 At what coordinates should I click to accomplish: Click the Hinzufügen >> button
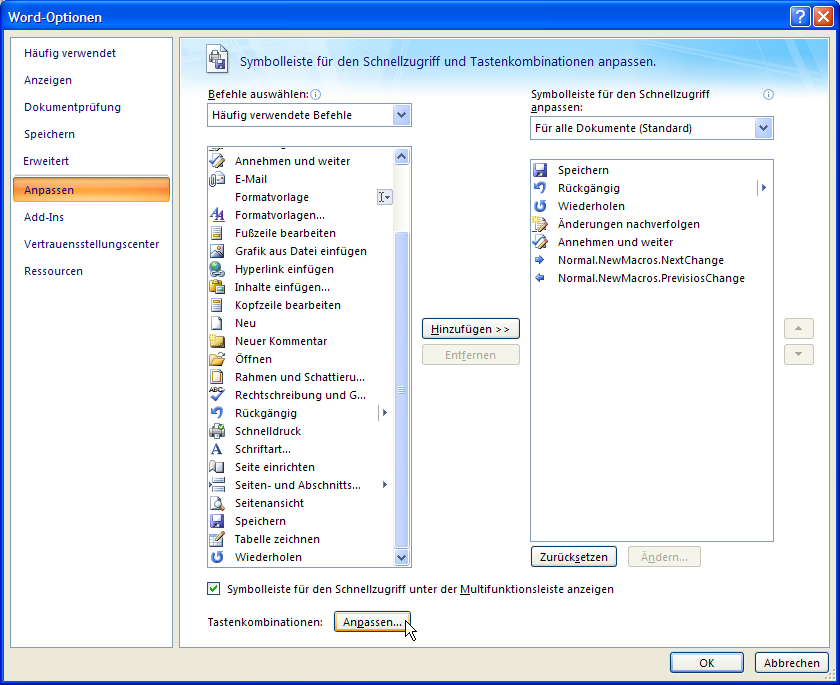(x=470, y=329)
